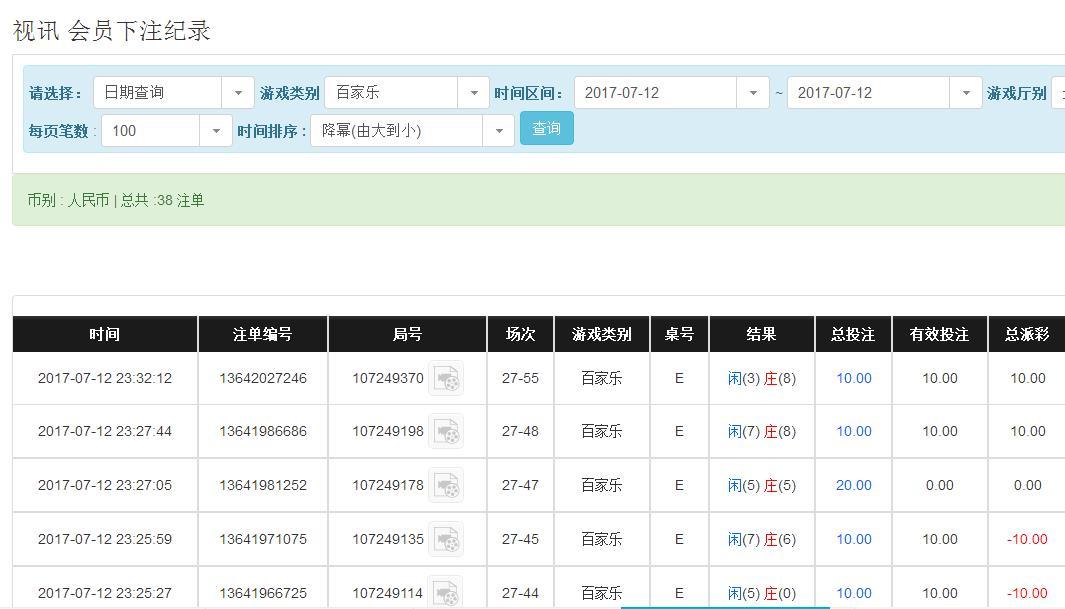Expand the 百家乐 game type dropdown arrow
The height and width of the screenshot is (609, 1065).
click(x=473, y=93)
